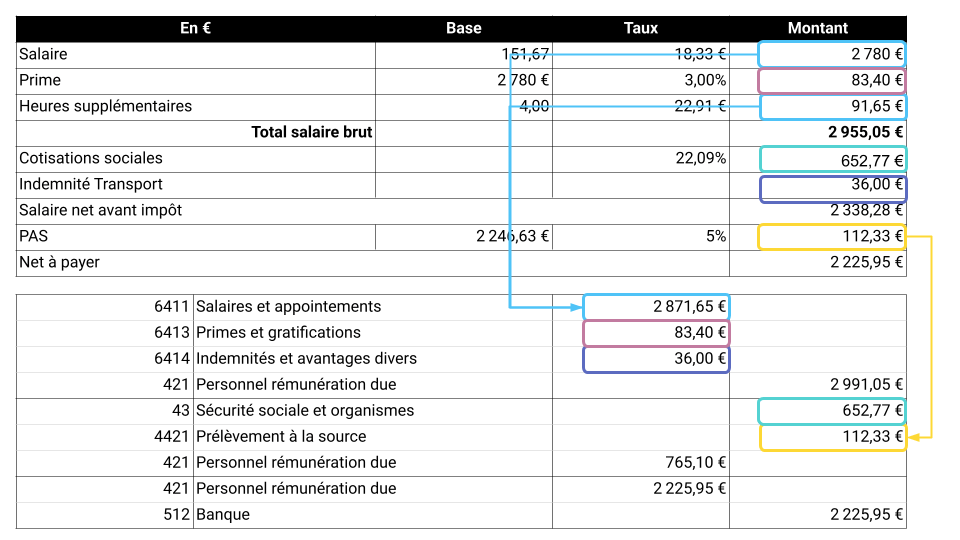Click the 'Prélèvement à la source' account label
This screenshot has height=540, width=960.
[x=281, y=437]
